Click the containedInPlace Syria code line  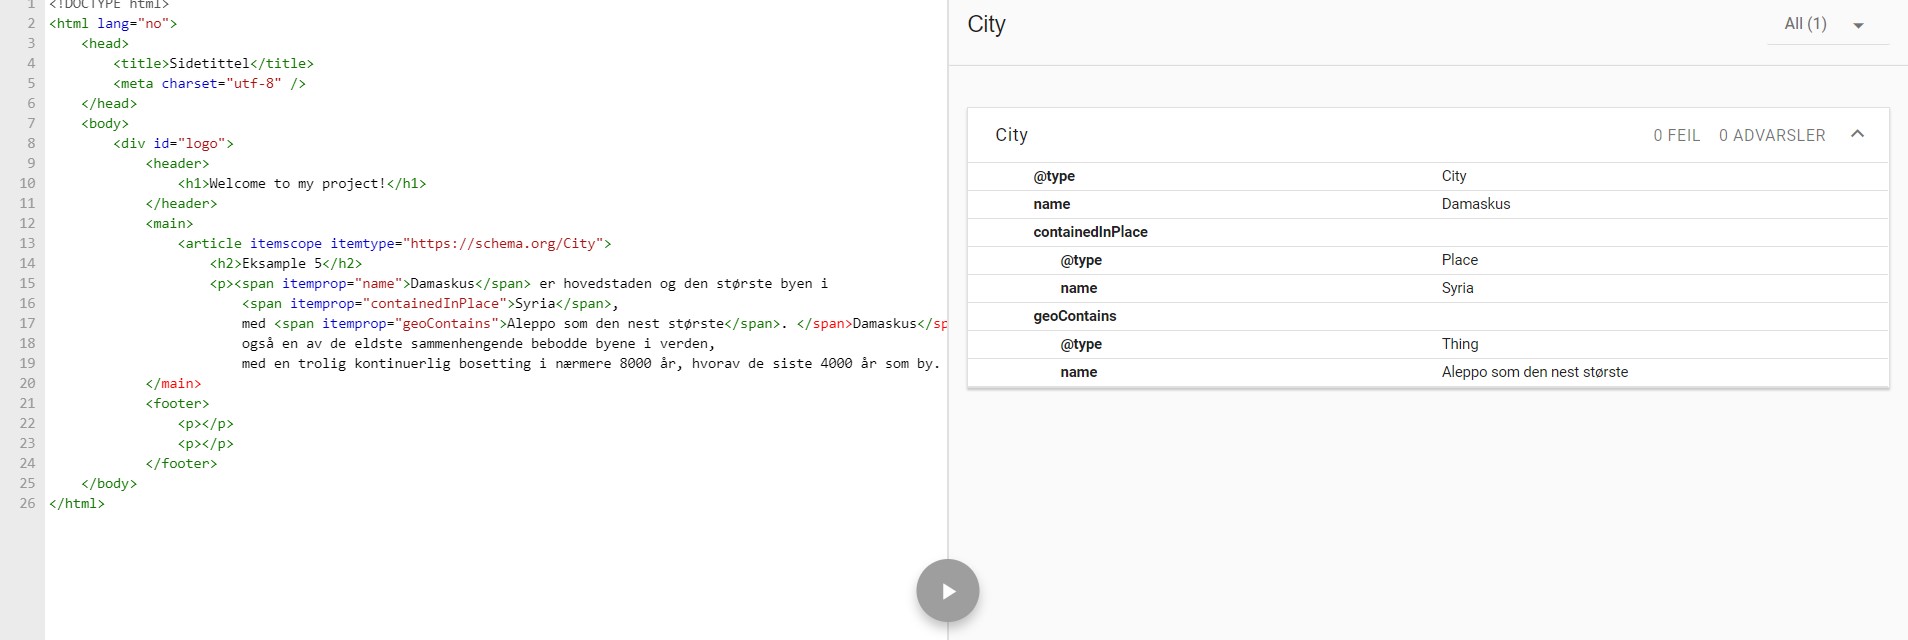point(430,303)
